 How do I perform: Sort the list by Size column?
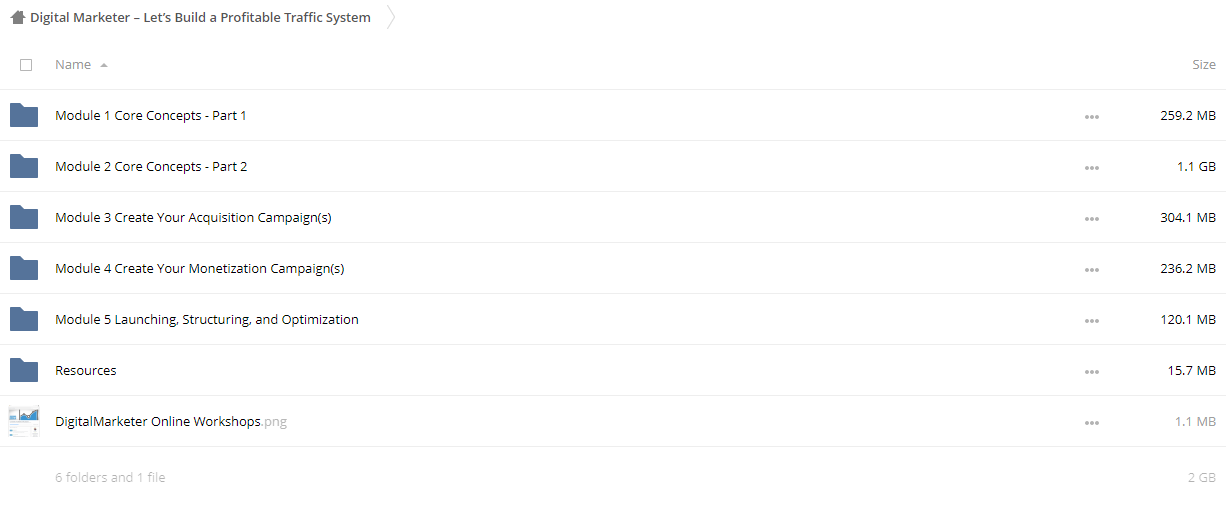click(x=1204, y=65)
